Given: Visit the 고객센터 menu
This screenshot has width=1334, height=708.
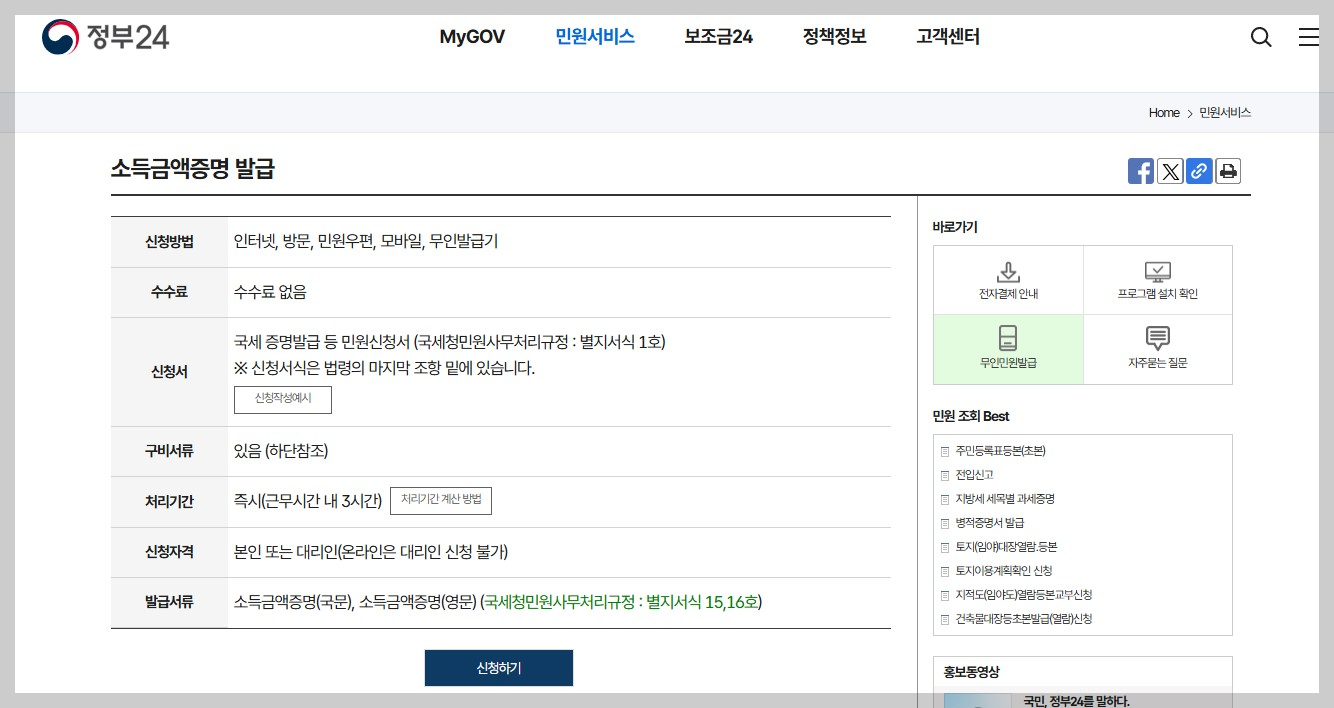Looking at the screenshot, I should tap(947, 36).
